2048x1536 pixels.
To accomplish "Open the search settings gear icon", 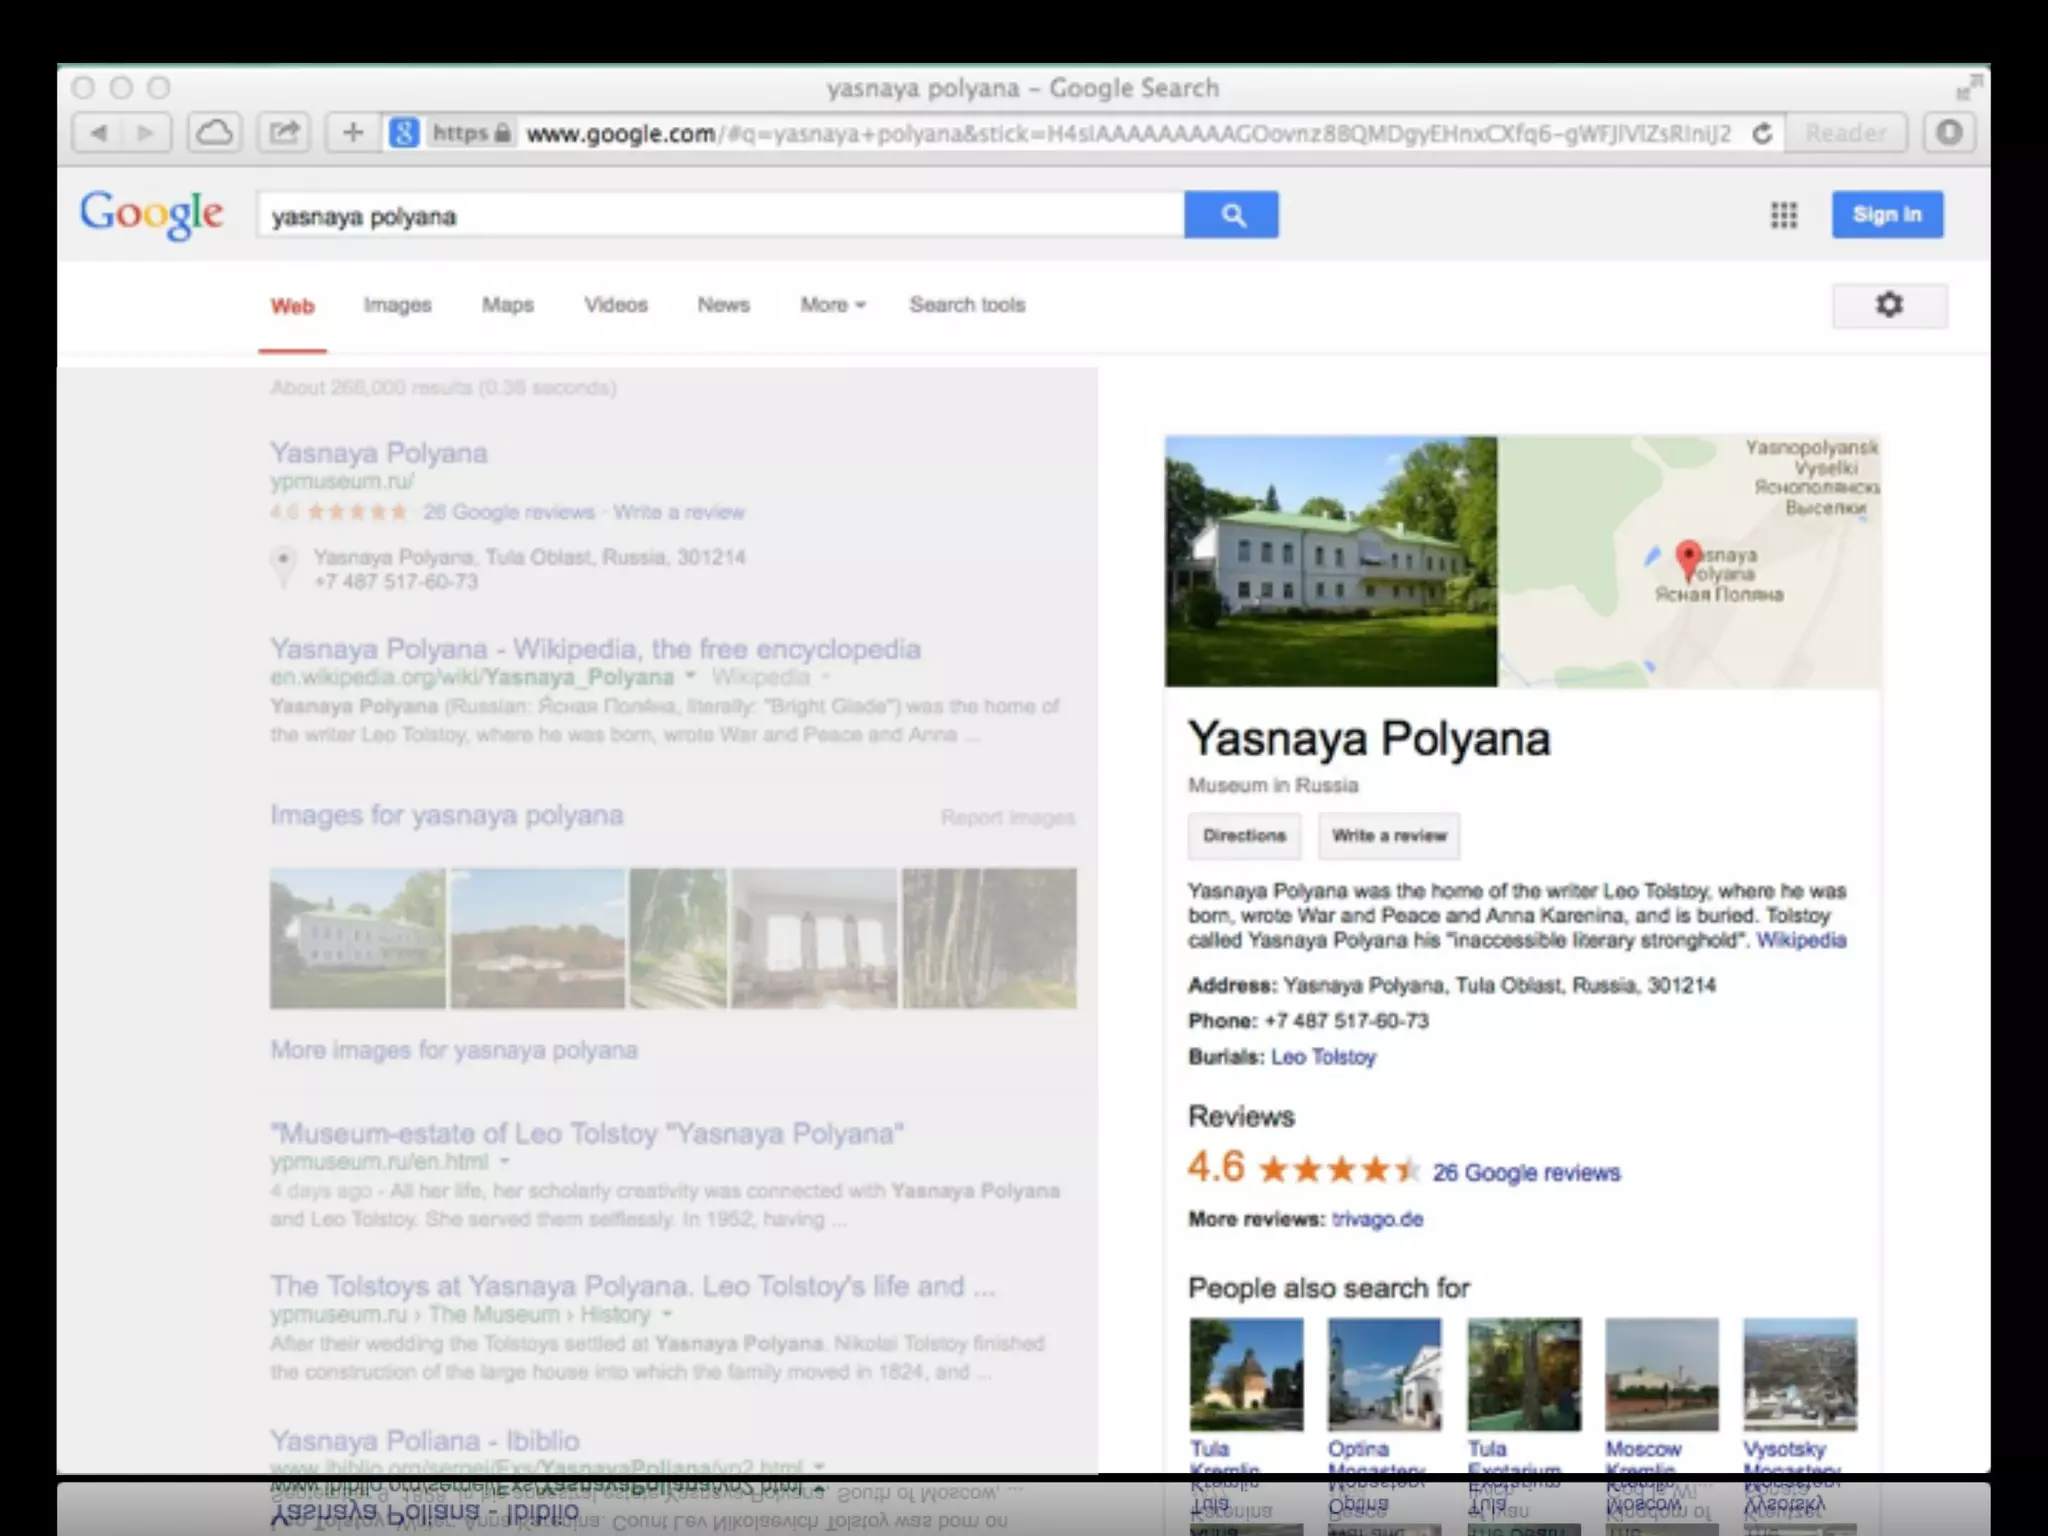I will [1889, 305].
